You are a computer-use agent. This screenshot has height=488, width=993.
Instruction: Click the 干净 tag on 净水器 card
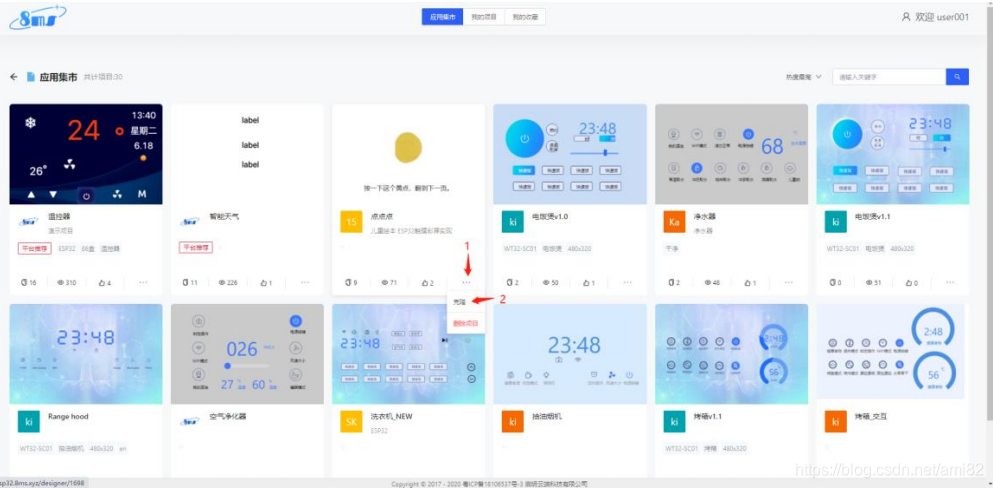click(x=673, y=248)
